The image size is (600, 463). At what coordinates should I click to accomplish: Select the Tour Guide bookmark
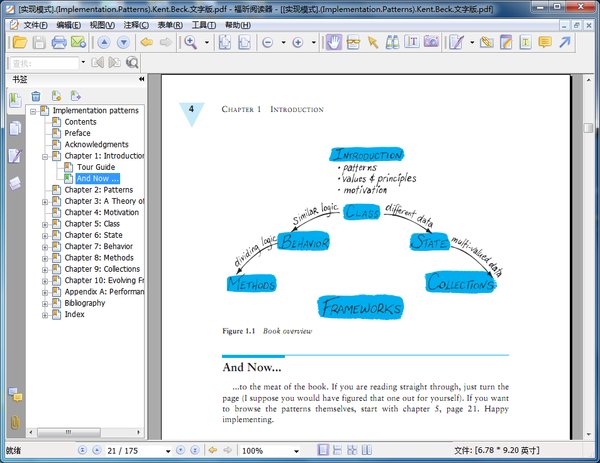(96, 167)
